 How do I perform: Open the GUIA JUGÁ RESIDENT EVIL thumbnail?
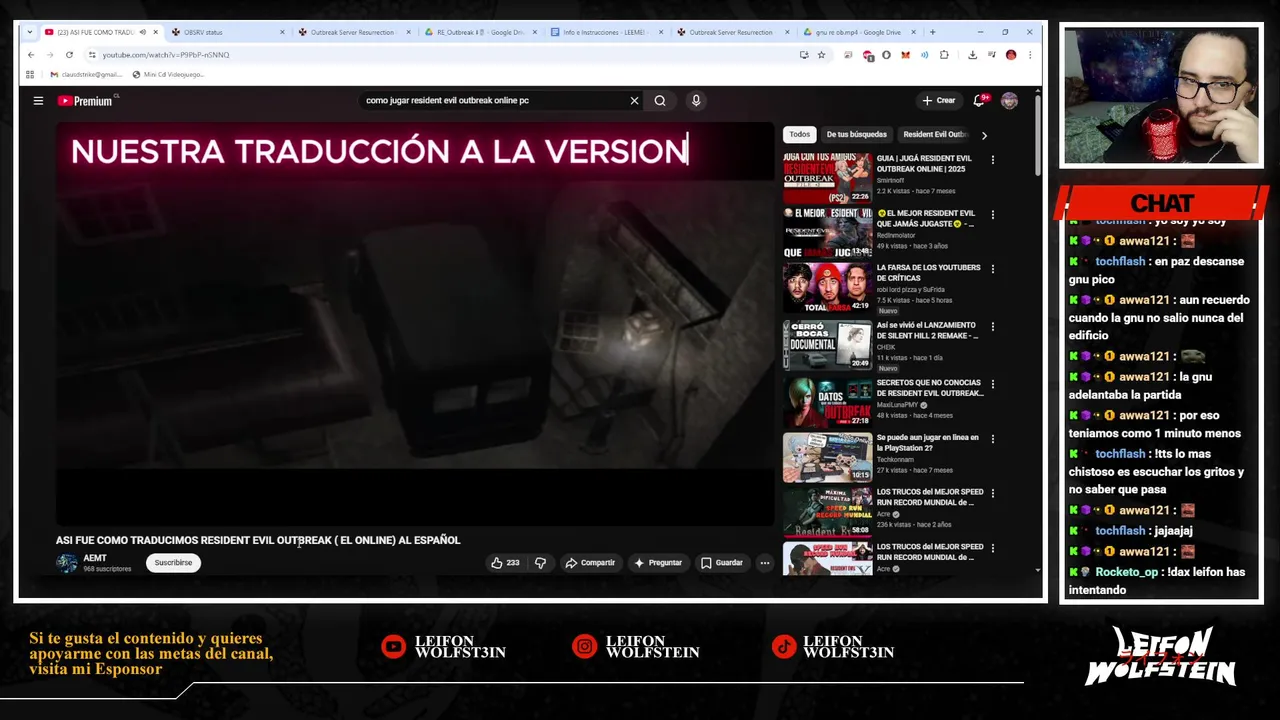(x=827, y=178)
